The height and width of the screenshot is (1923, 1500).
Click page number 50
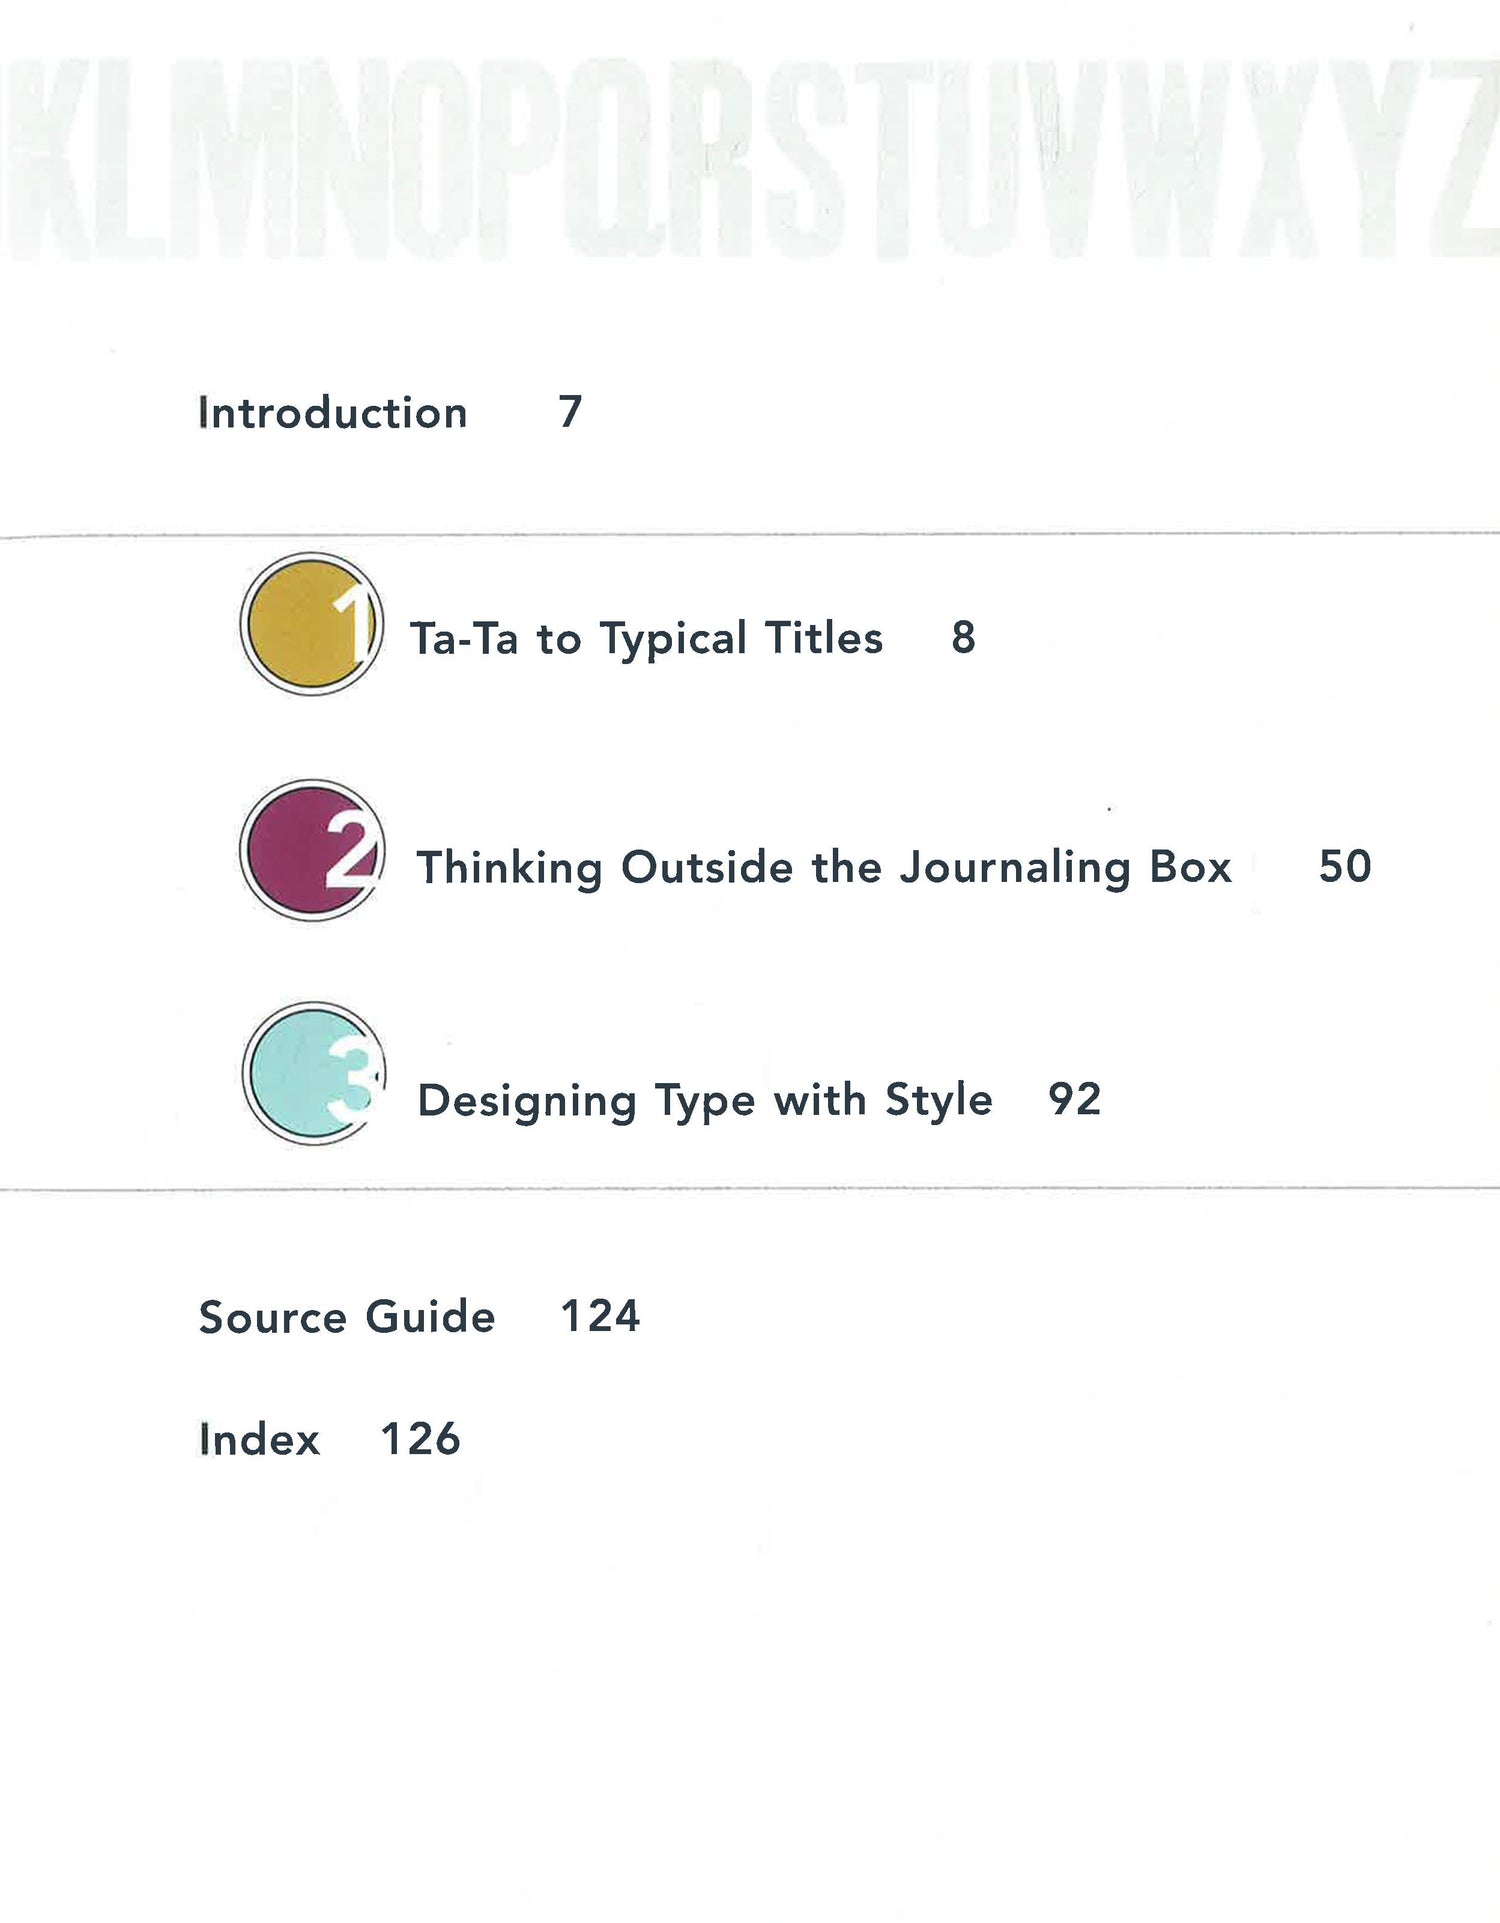pos(1345,866)
